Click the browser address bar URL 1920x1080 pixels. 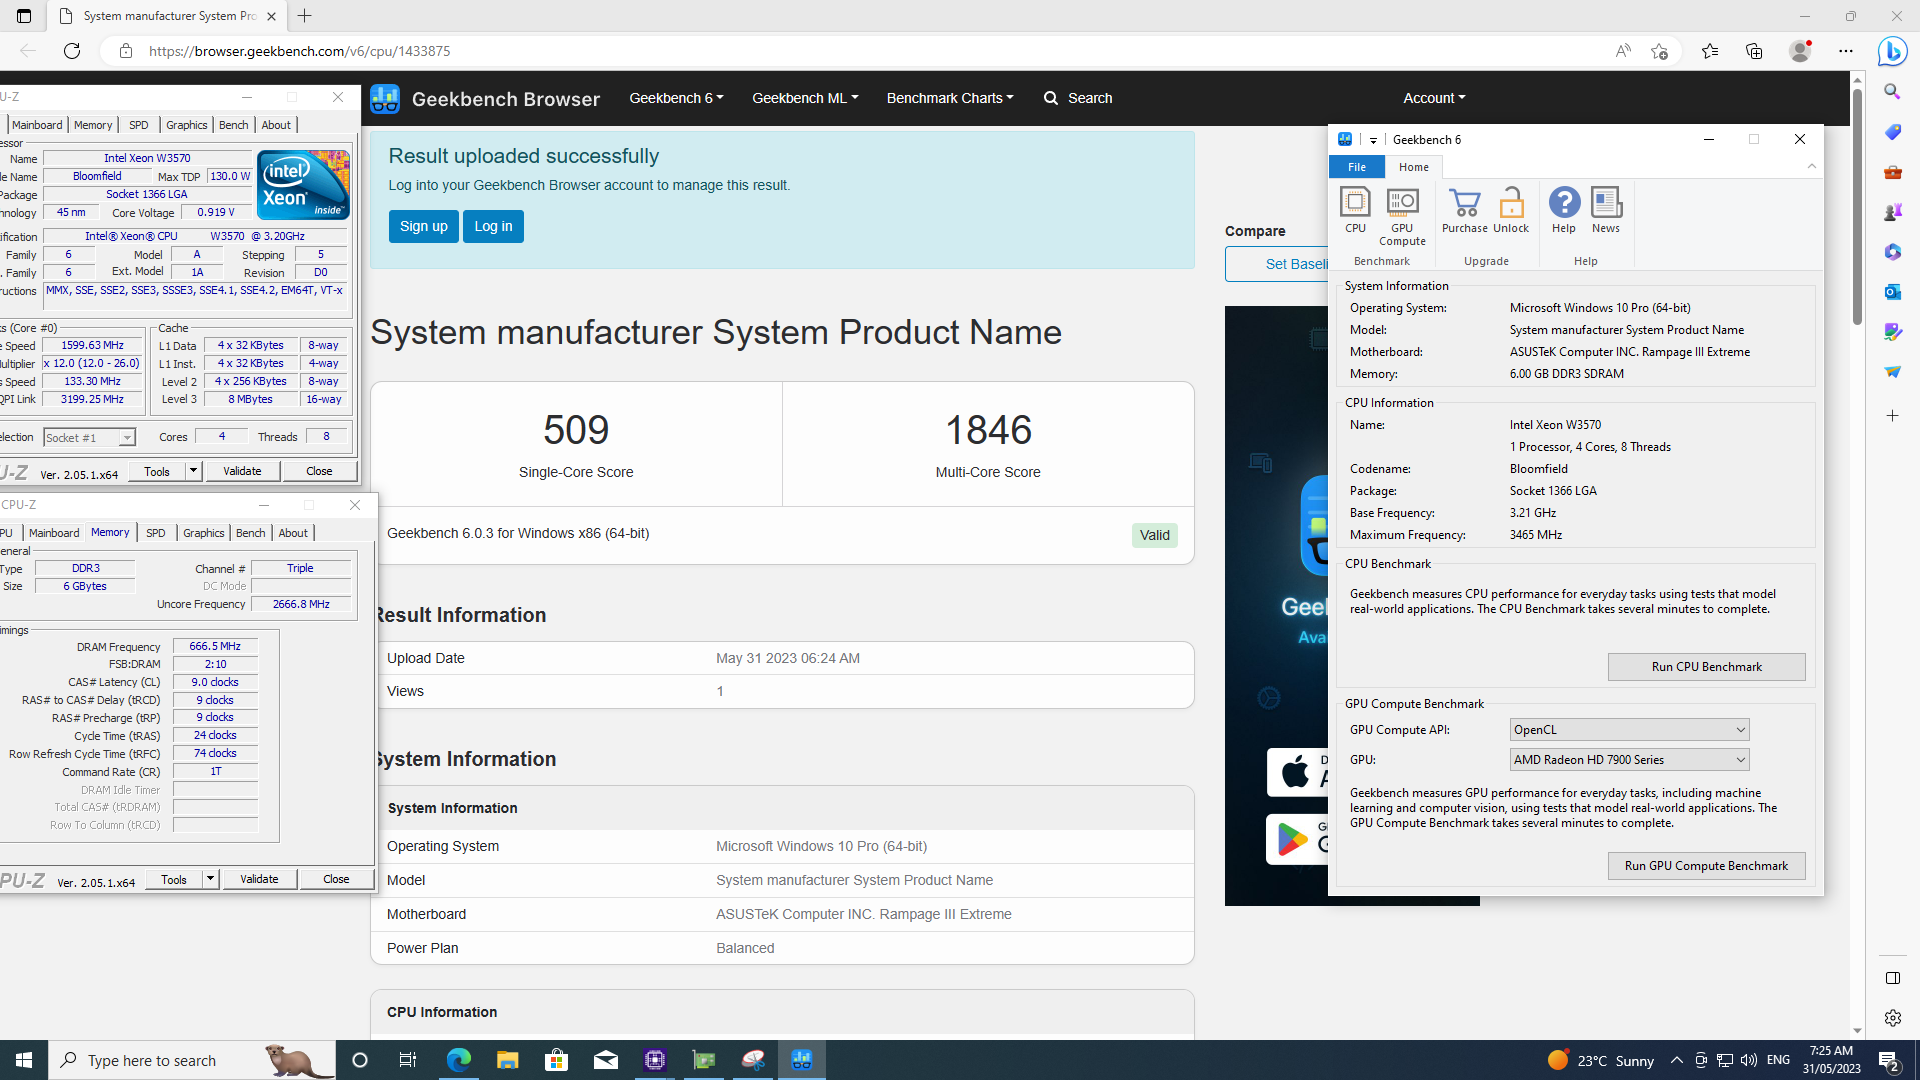pos(299,51)
